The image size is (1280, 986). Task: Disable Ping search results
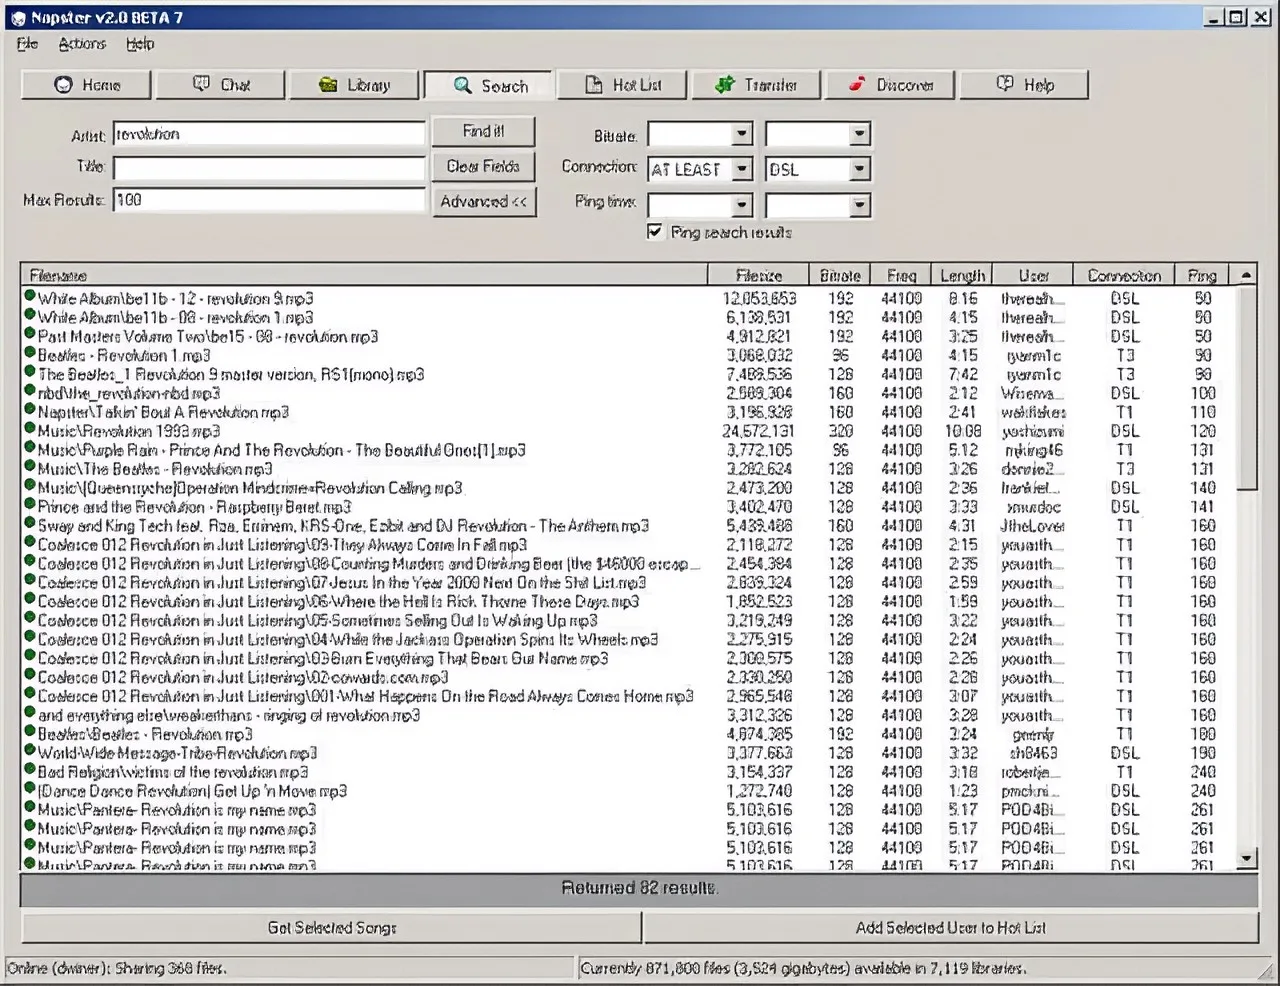click(x=655, y=231)
